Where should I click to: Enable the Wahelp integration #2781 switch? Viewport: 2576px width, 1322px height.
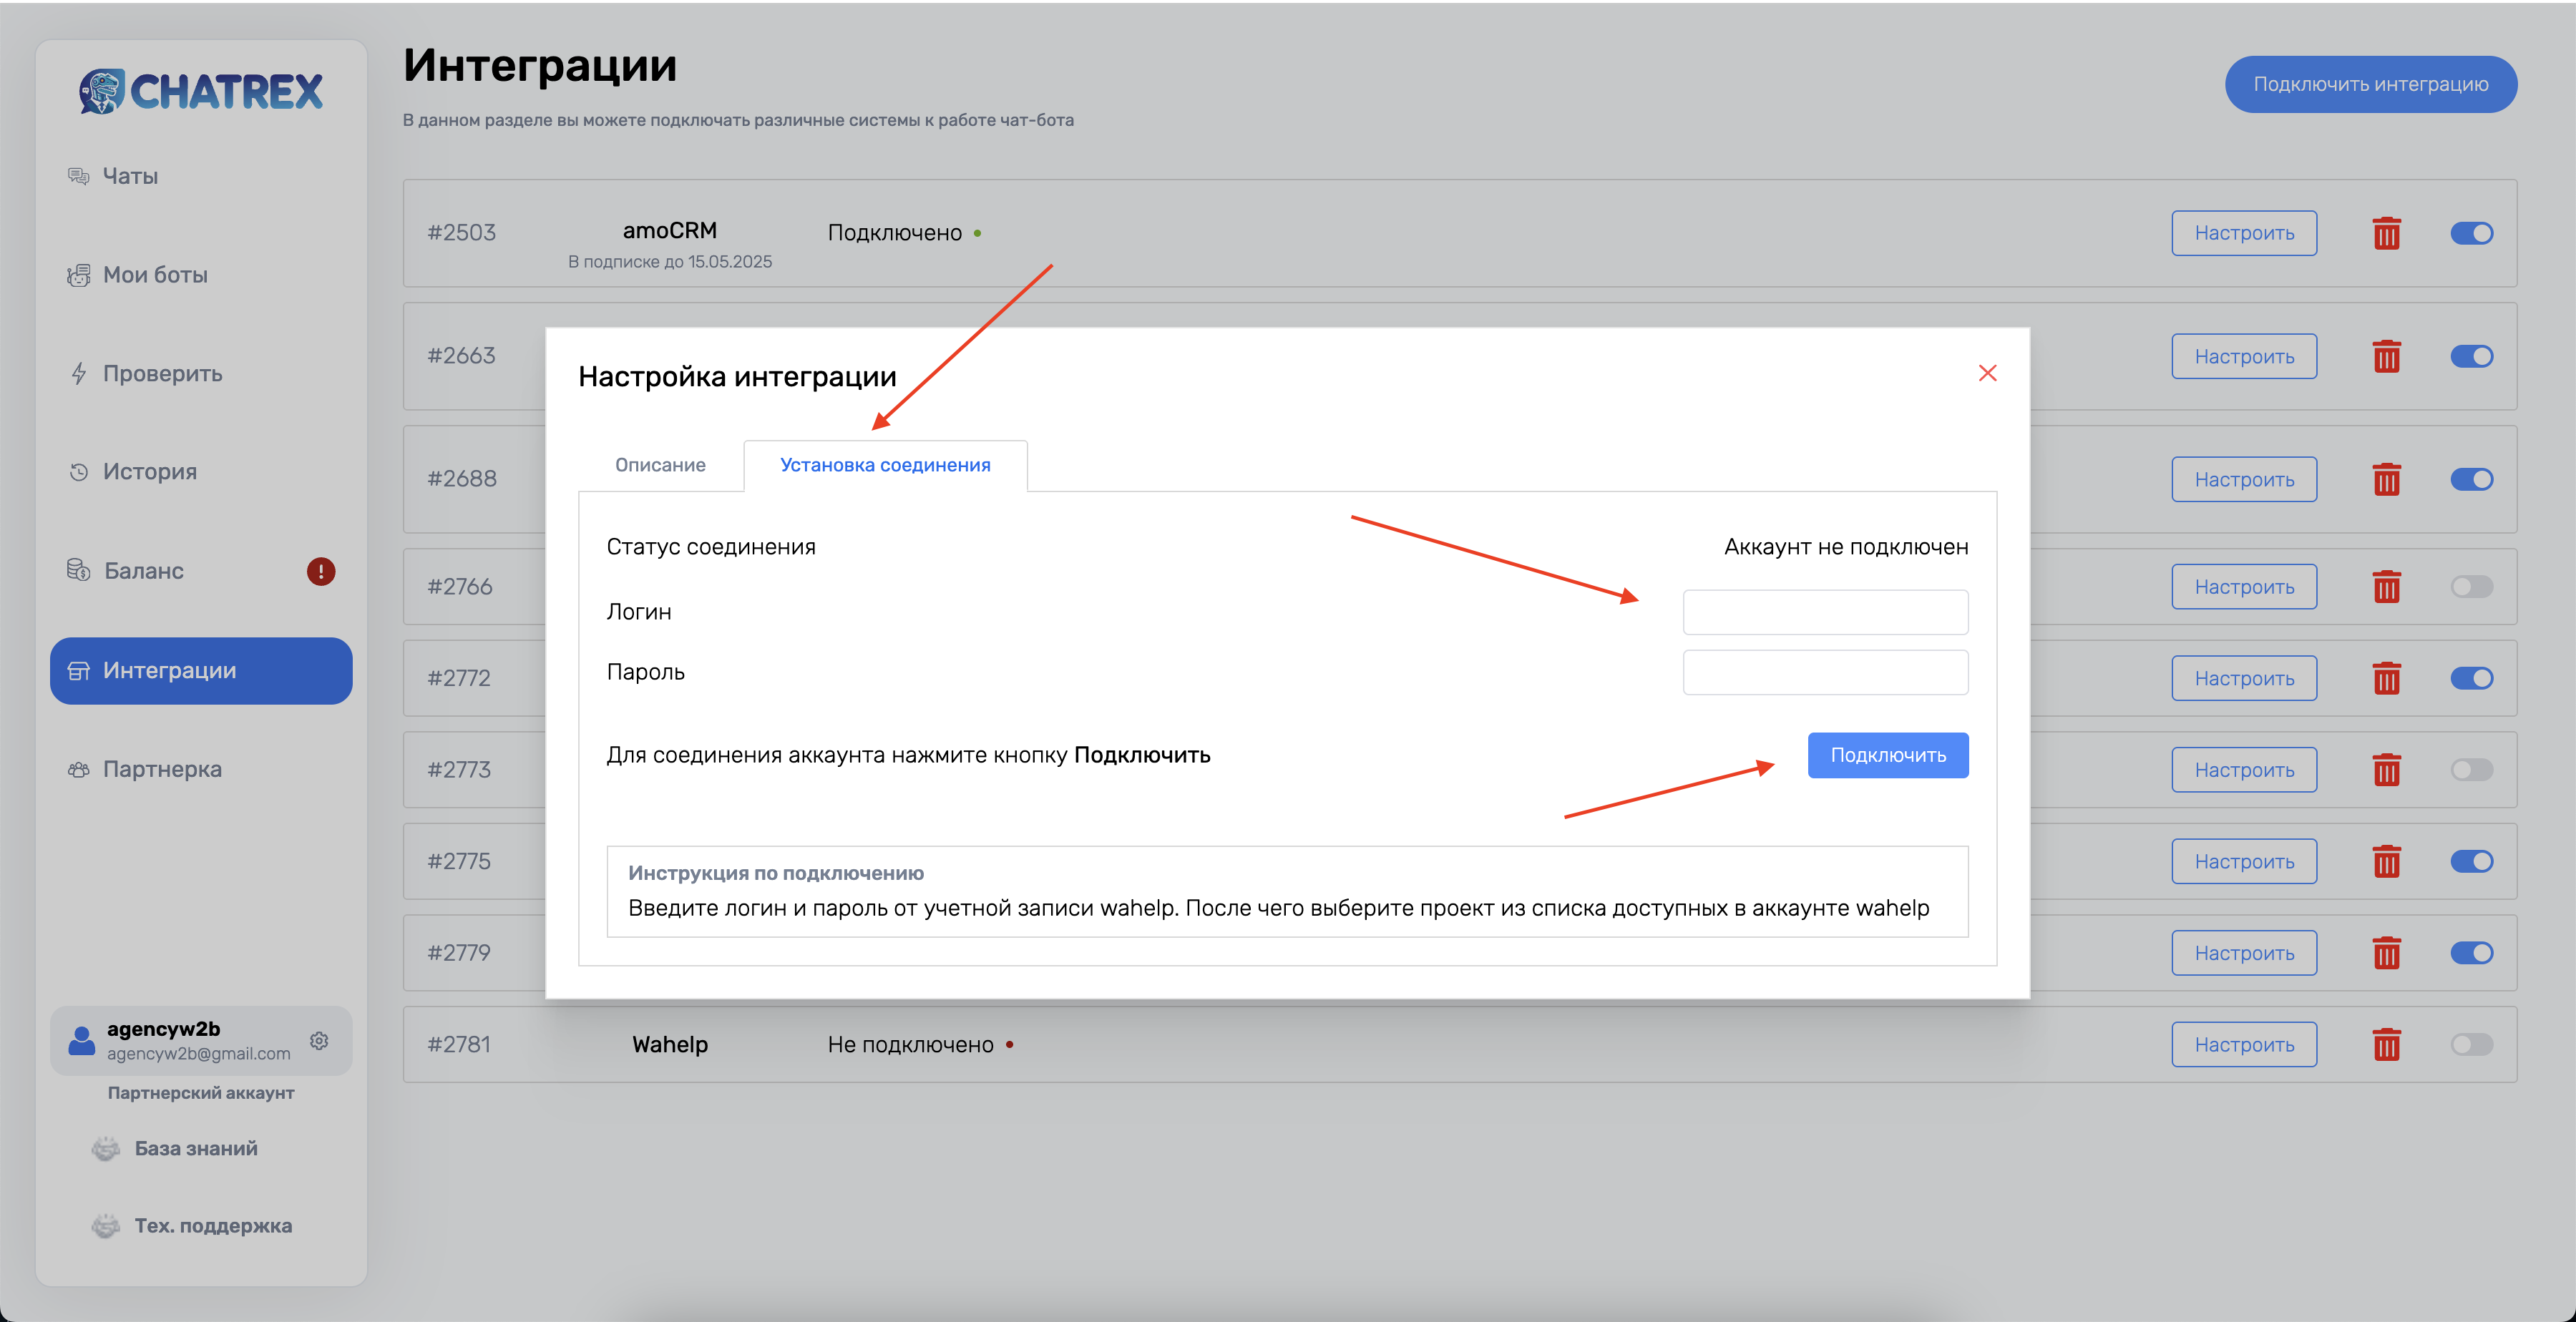pos(2471,1044)
